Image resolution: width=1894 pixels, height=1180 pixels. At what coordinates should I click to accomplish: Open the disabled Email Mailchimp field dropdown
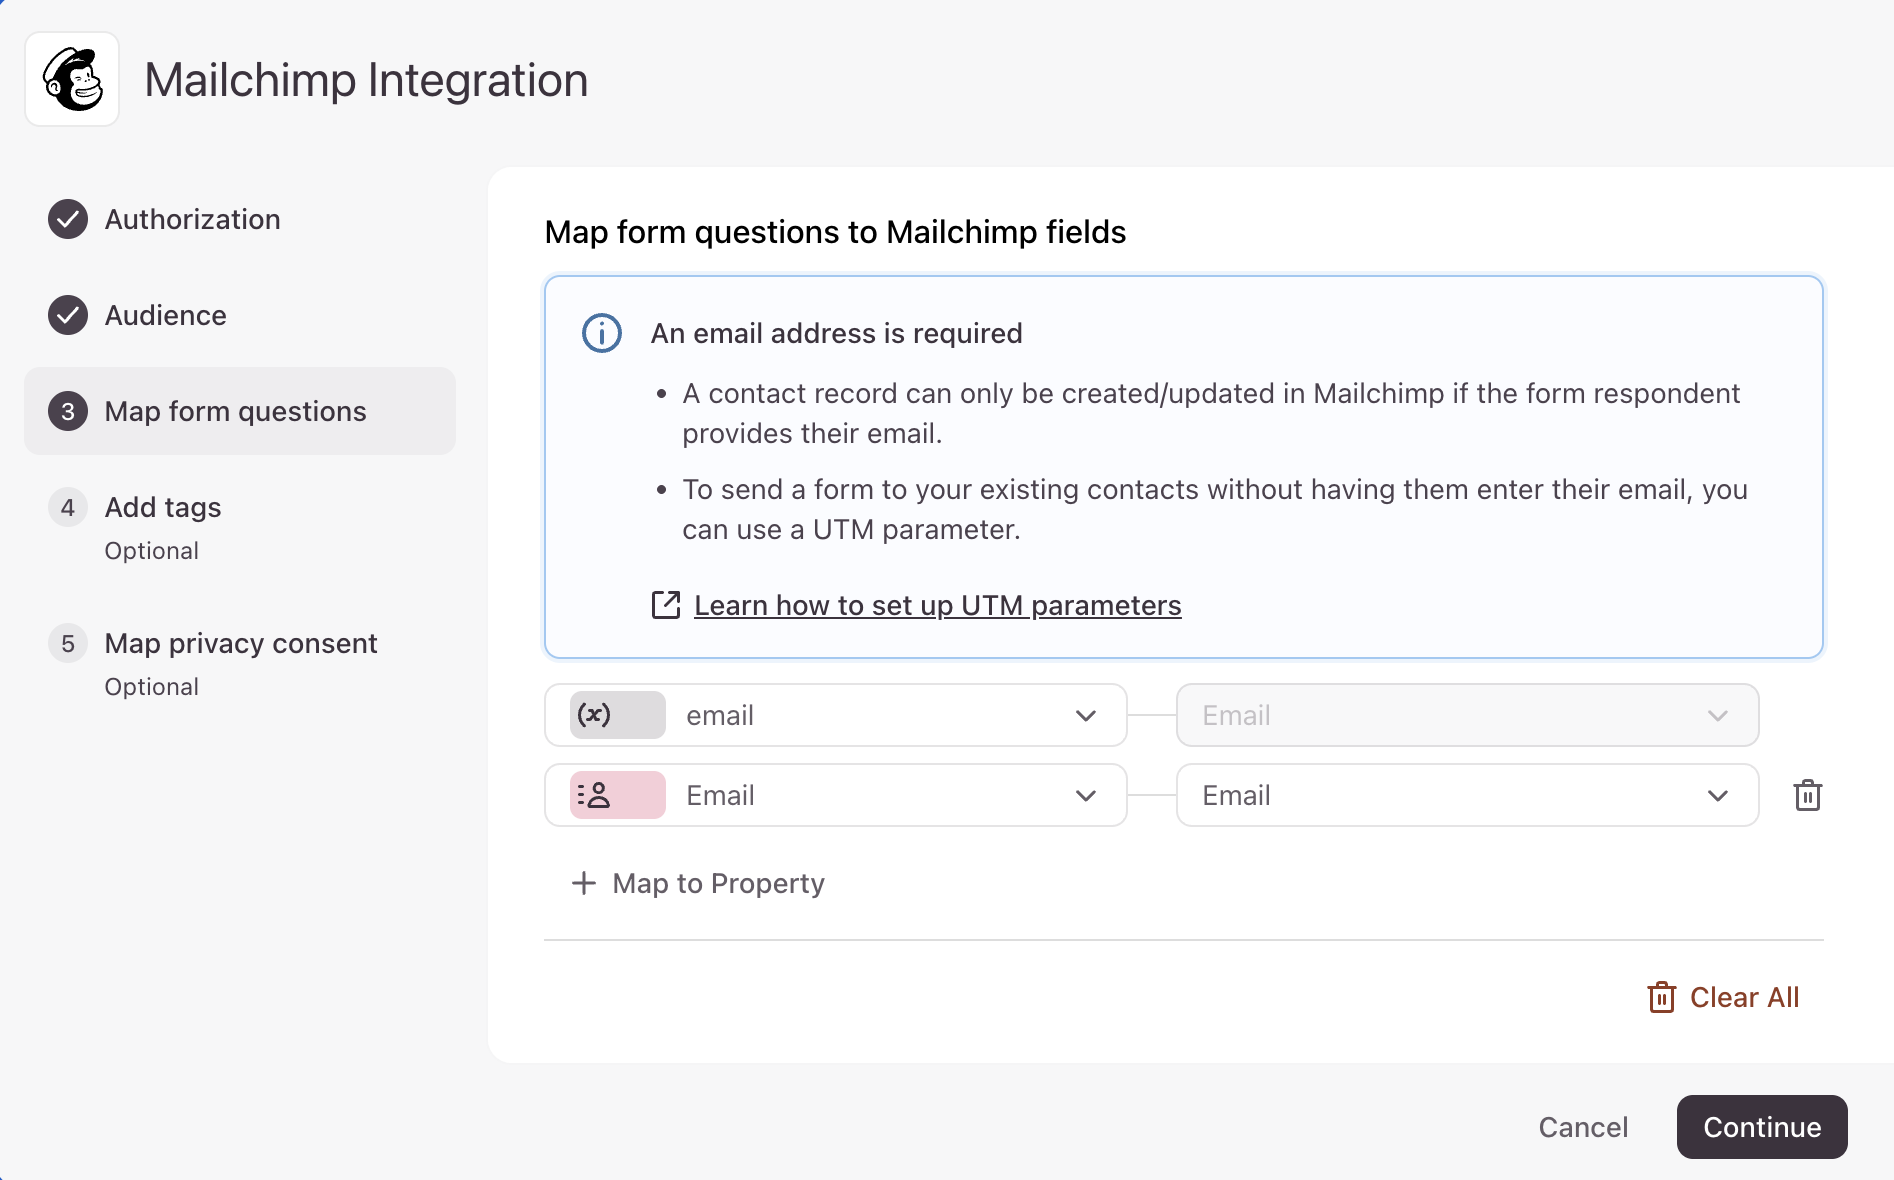click(1468, 715)
